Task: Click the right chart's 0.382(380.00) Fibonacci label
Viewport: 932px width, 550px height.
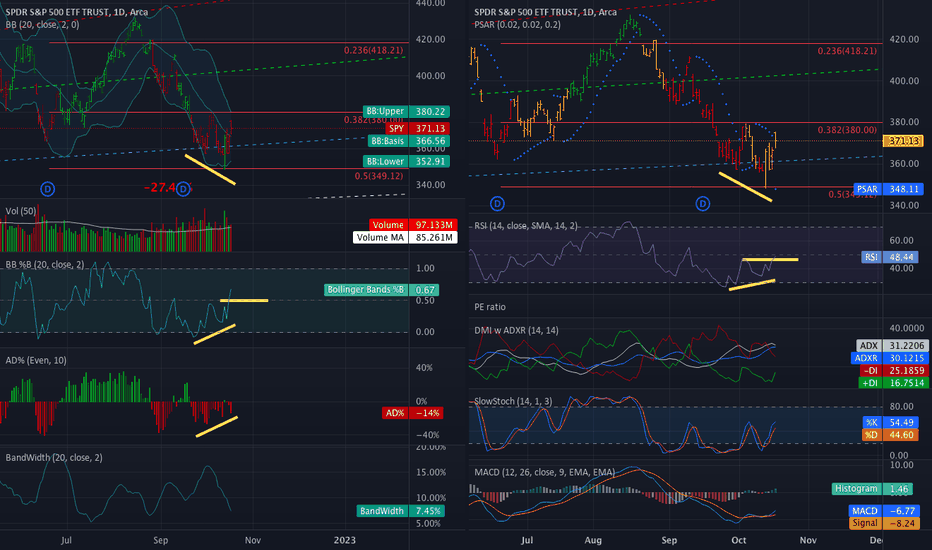Action: click(x=847, y=130)
